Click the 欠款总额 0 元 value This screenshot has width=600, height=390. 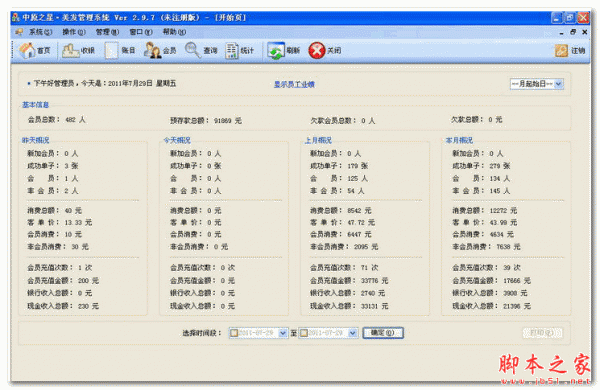click(x=476, y=120)
